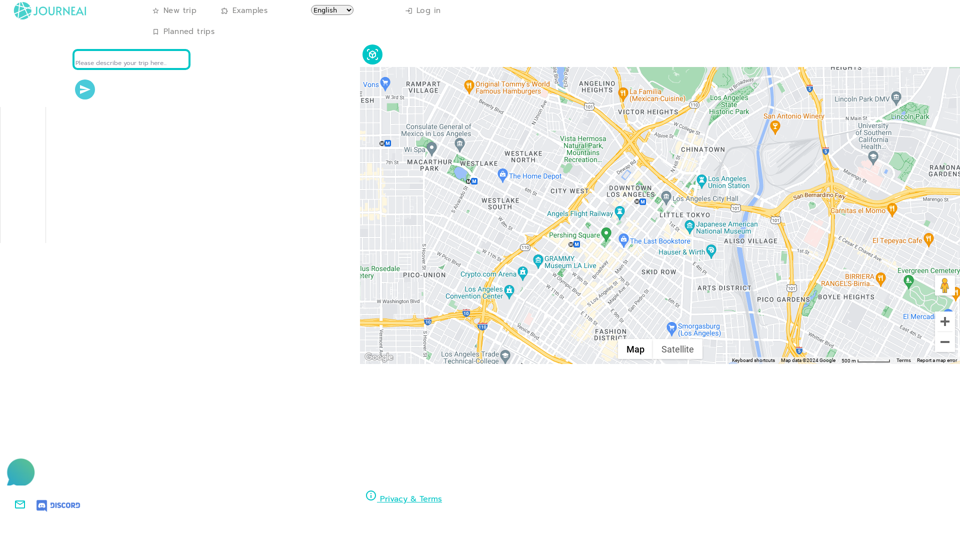Click Keyboard shortcuts on the map
960x540 pixels.
click(753, 361)
